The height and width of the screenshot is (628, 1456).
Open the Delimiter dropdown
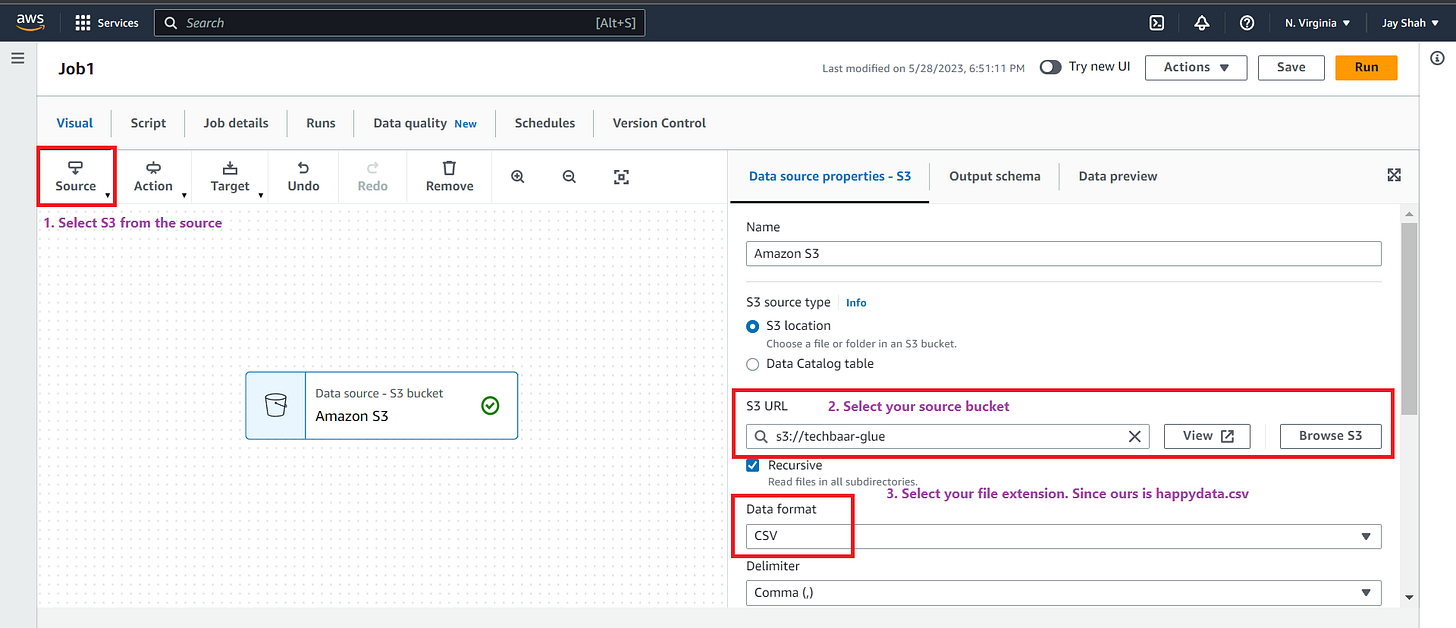pos(1064,593)
